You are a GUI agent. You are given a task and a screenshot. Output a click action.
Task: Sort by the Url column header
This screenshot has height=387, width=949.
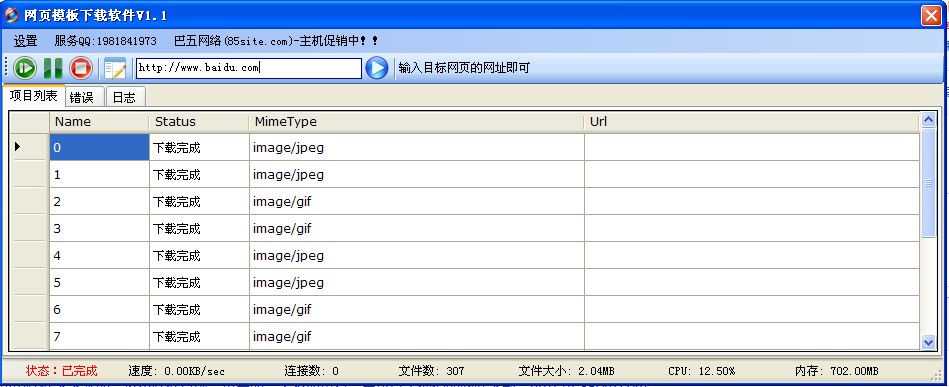752,122
